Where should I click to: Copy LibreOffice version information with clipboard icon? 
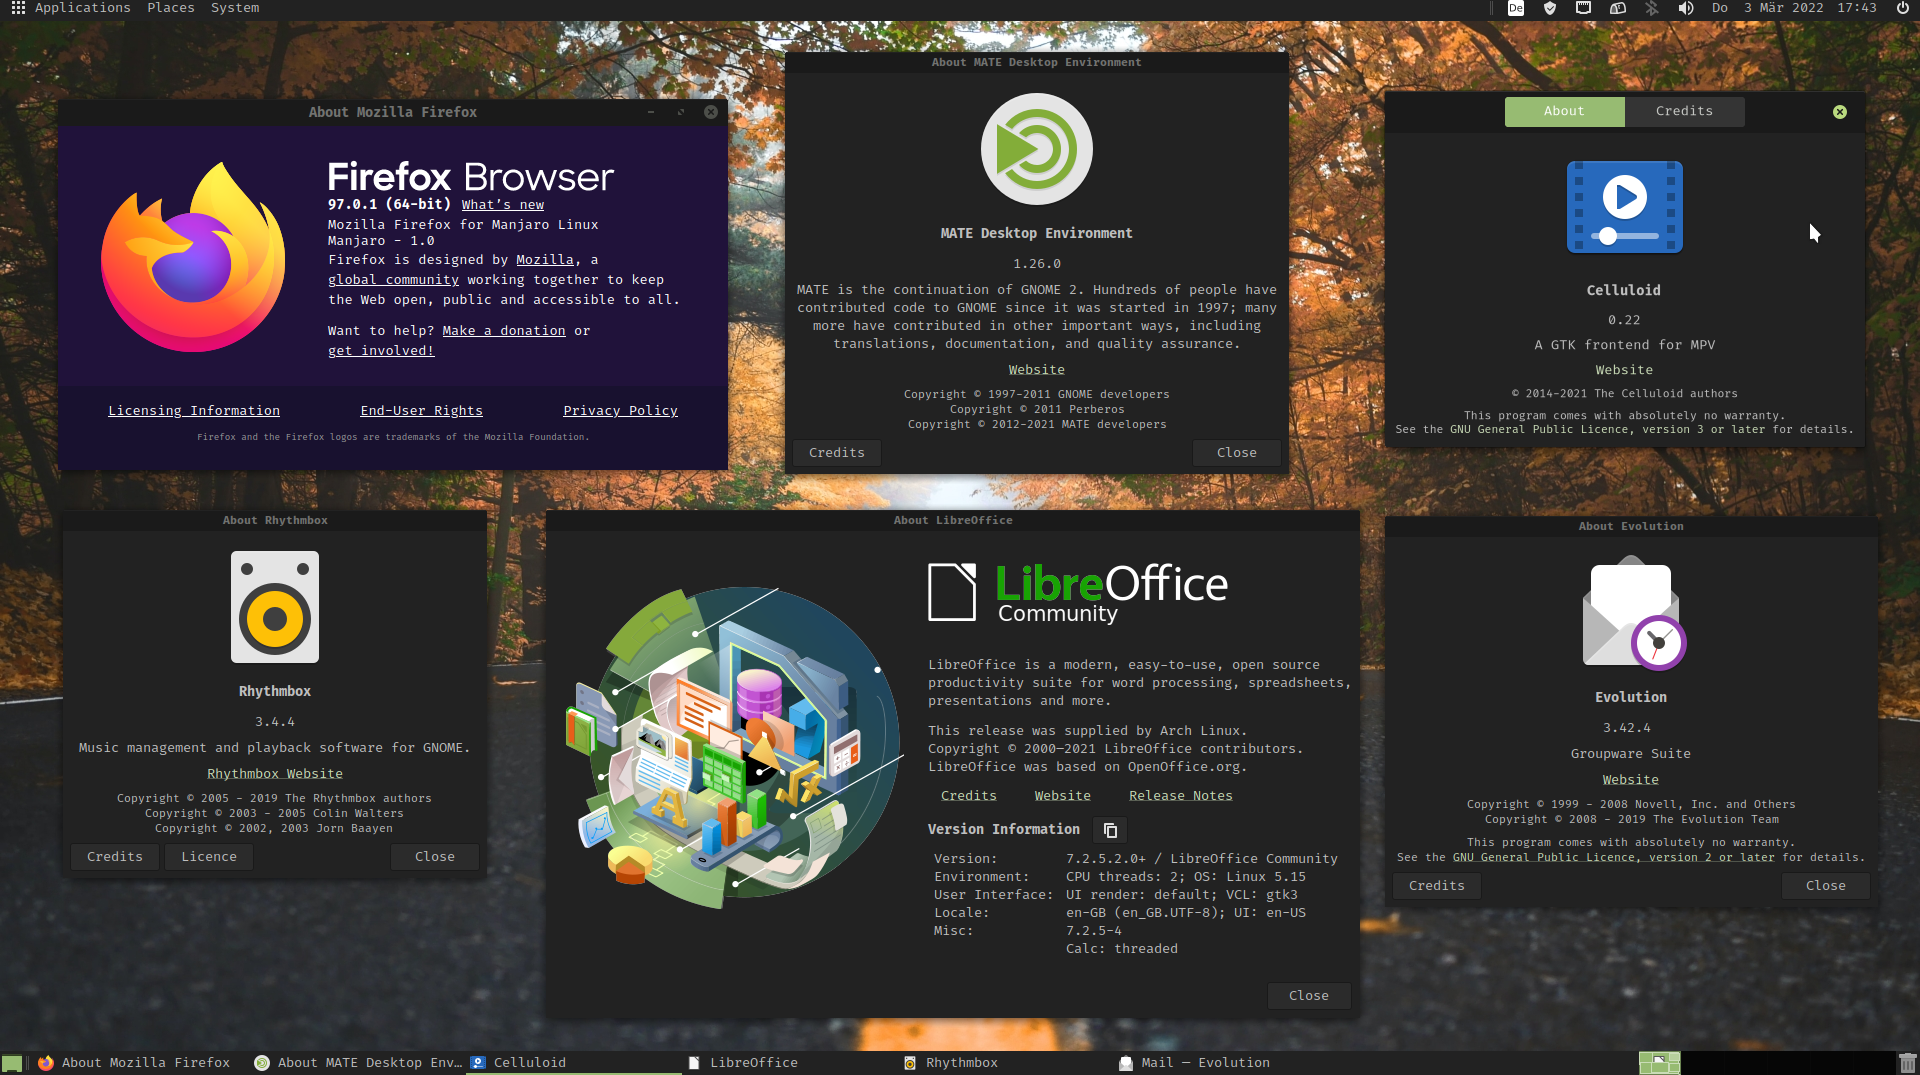[1110, 830]
